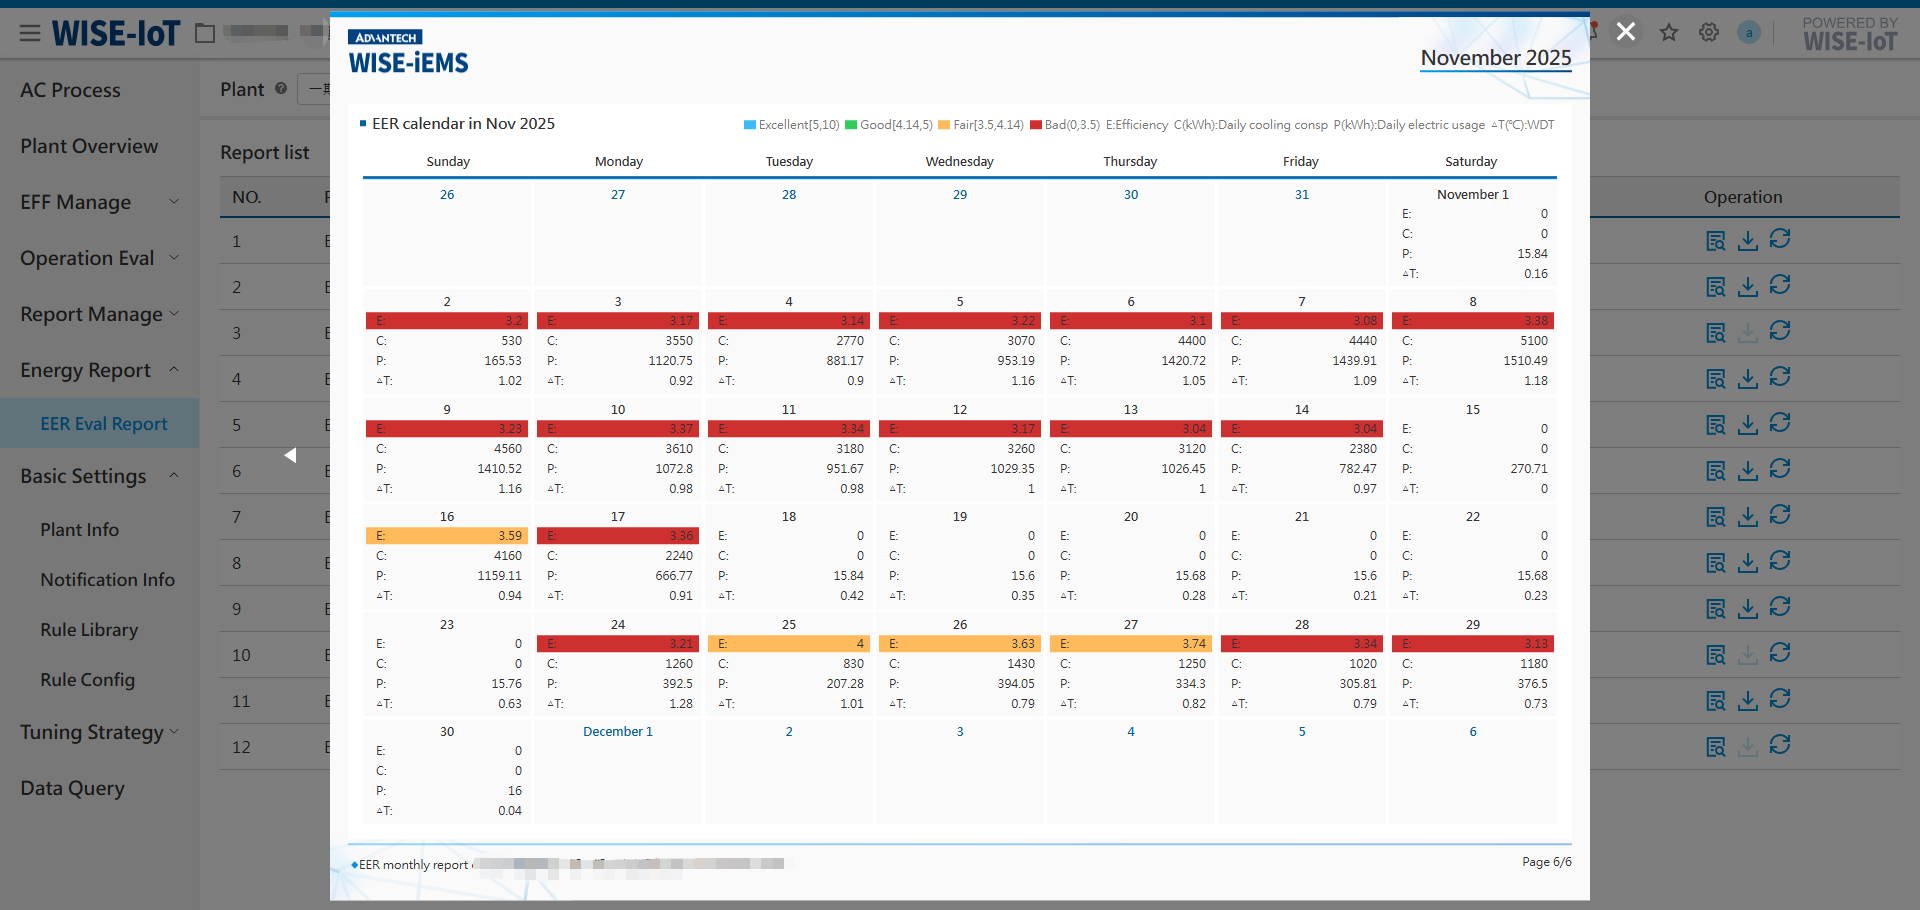
Task: Regenerate report using refresh icon in row 1
Action: pos(1781,240)
